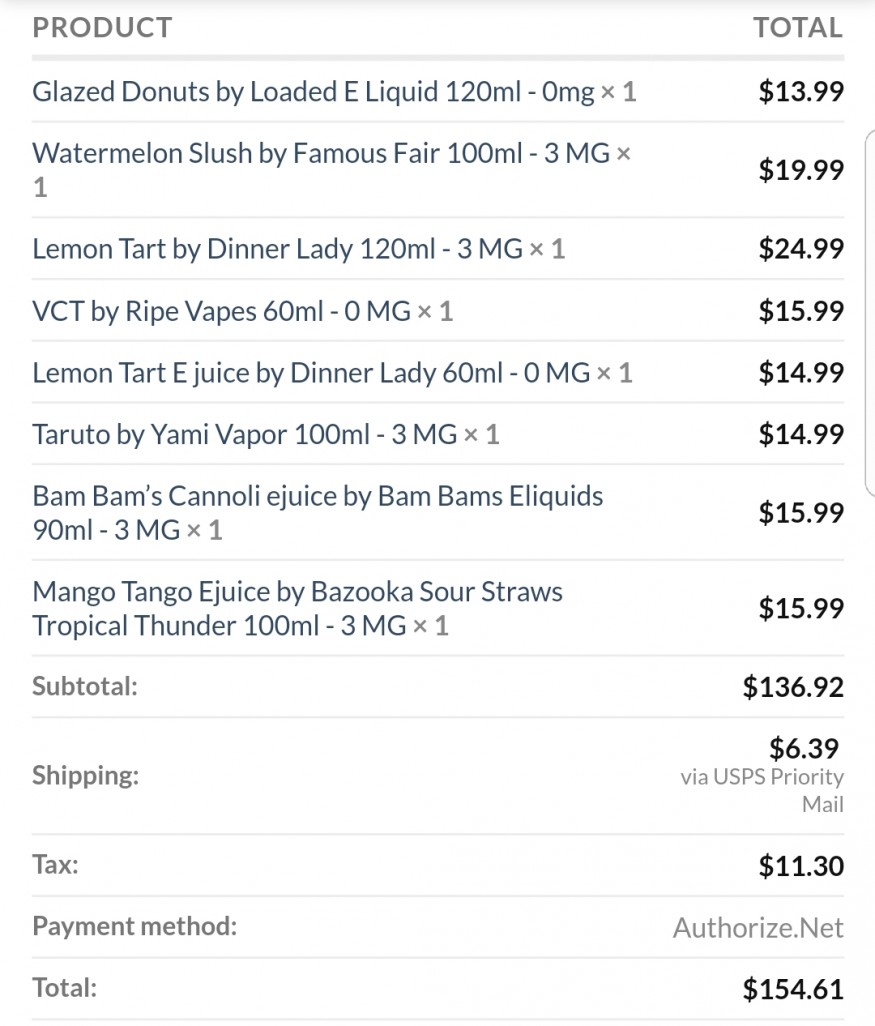Select Lemon Tart by Dinner Lady 120ml item
The height and width of the screenshot is (1026, 875).
[x=277, y=249]
